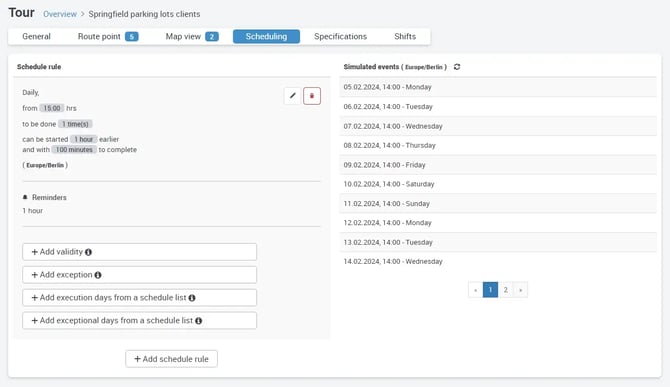Go to the Shifts tab
Image resolution: width=670 pixels, height=387 pixels.
coord(405,37)
